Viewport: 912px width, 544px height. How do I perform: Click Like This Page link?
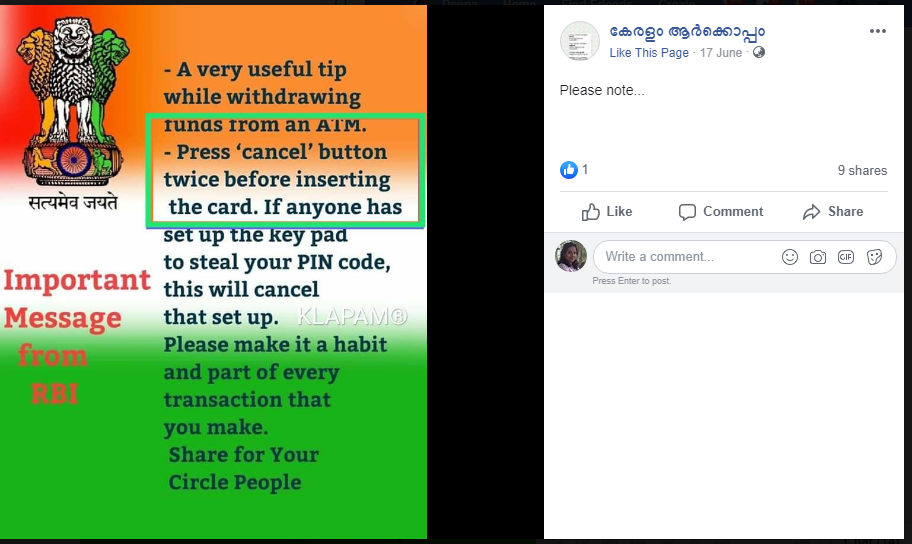pyautogui.click(x=649, y=52)
